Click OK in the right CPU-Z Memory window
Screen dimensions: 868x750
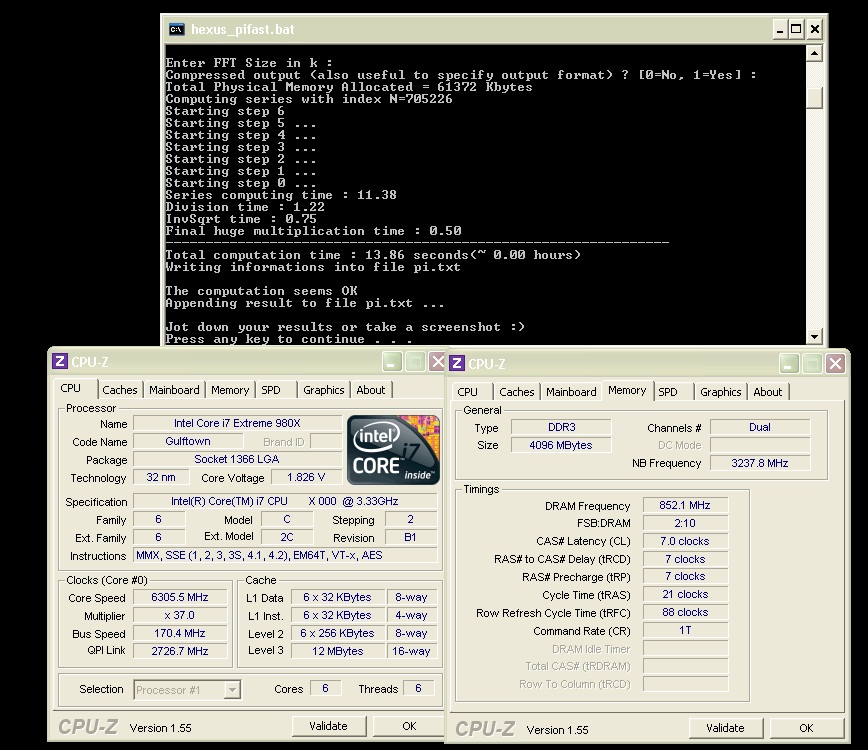[806, 728]
